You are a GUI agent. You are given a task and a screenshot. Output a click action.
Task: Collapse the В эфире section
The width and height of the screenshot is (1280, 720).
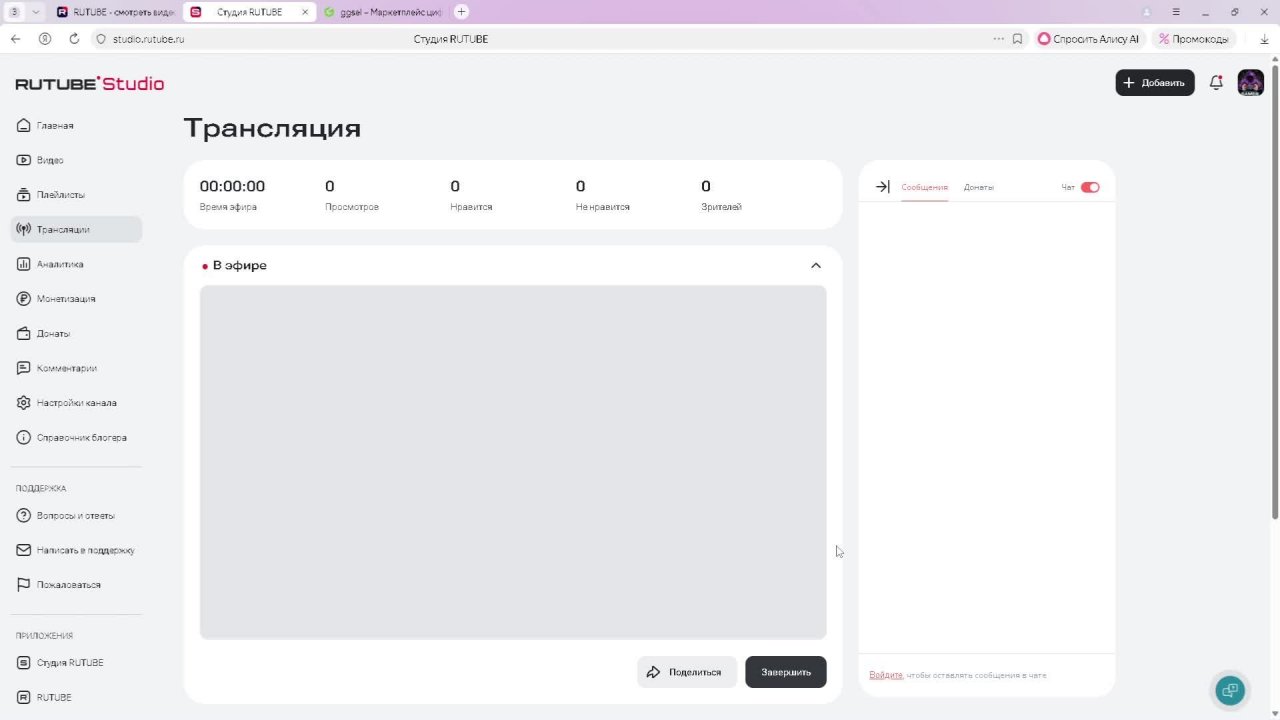coord(816,265)
